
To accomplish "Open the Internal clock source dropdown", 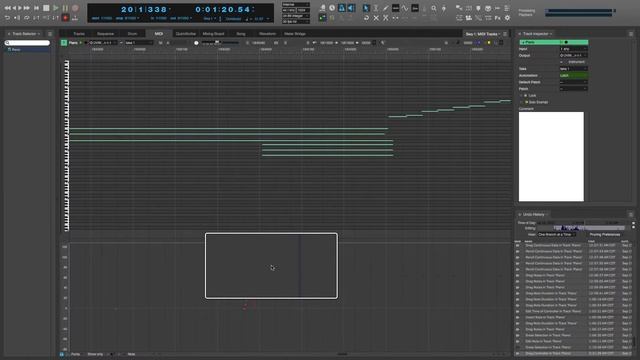I will click(296, 5).
